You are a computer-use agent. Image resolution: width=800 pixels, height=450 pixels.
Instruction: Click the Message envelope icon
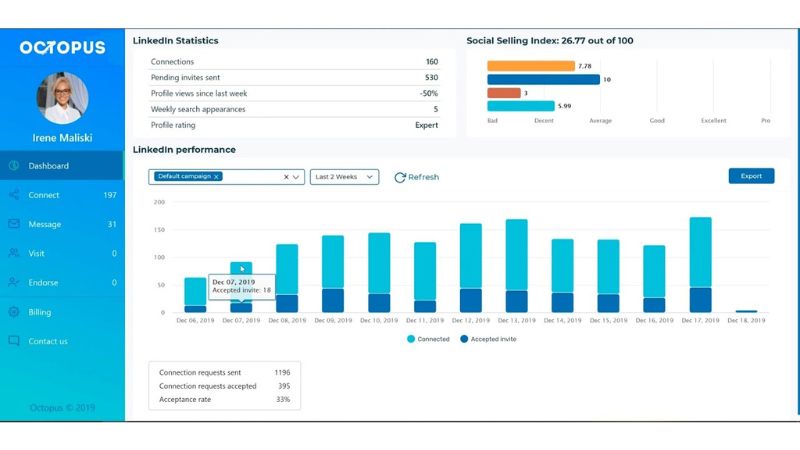tap(14, 223)
